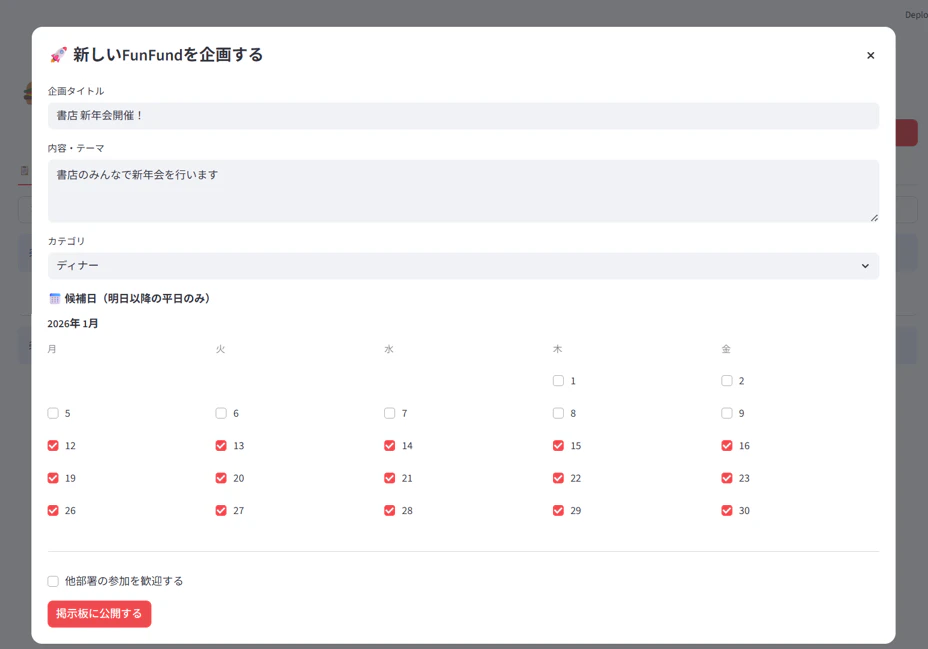928x649 pixels.
Task: Click the カテゴリ field label
Action: (66, 241)
